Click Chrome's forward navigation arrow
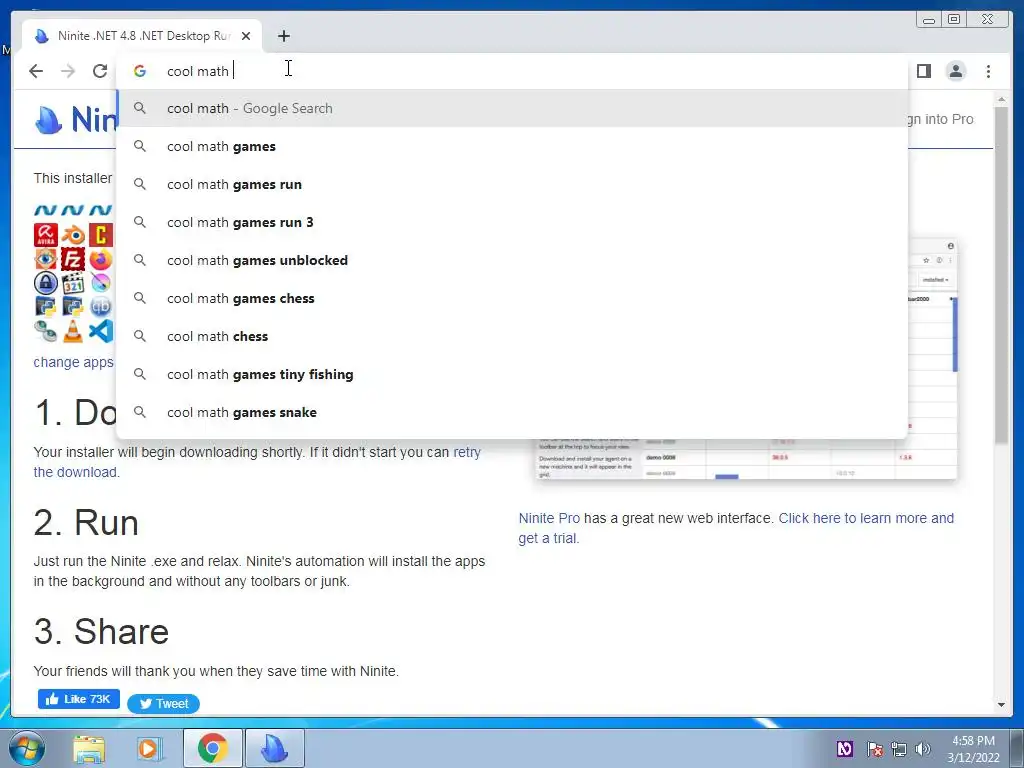The height and width of the screenshot is (768, 1024). coord(68,71)
